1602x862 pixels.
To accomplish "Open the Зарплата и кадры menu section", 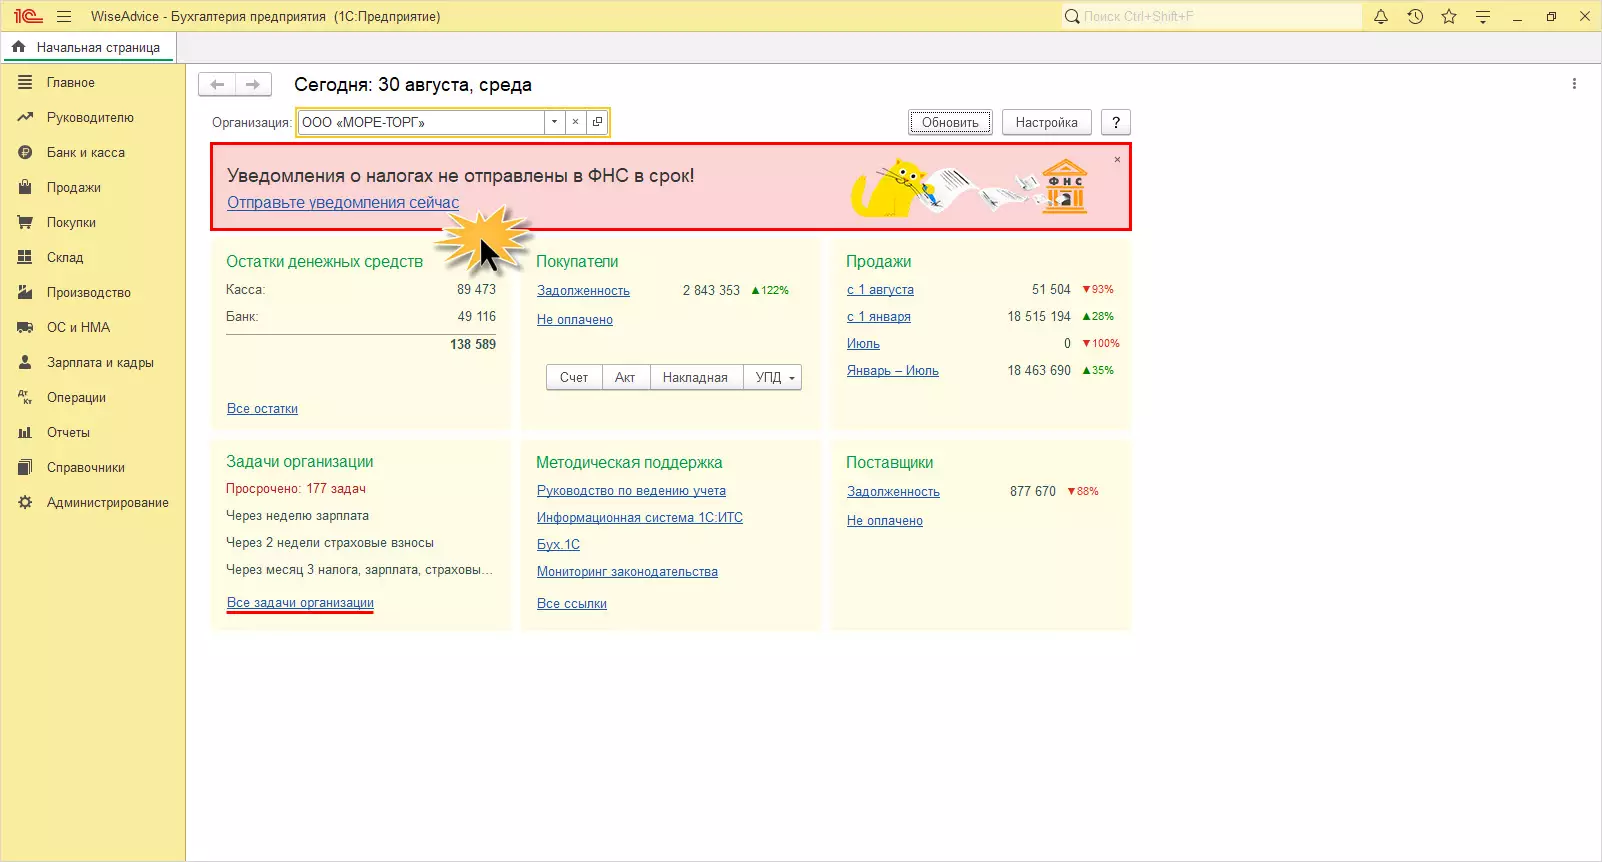I will [x=100, y=363].
